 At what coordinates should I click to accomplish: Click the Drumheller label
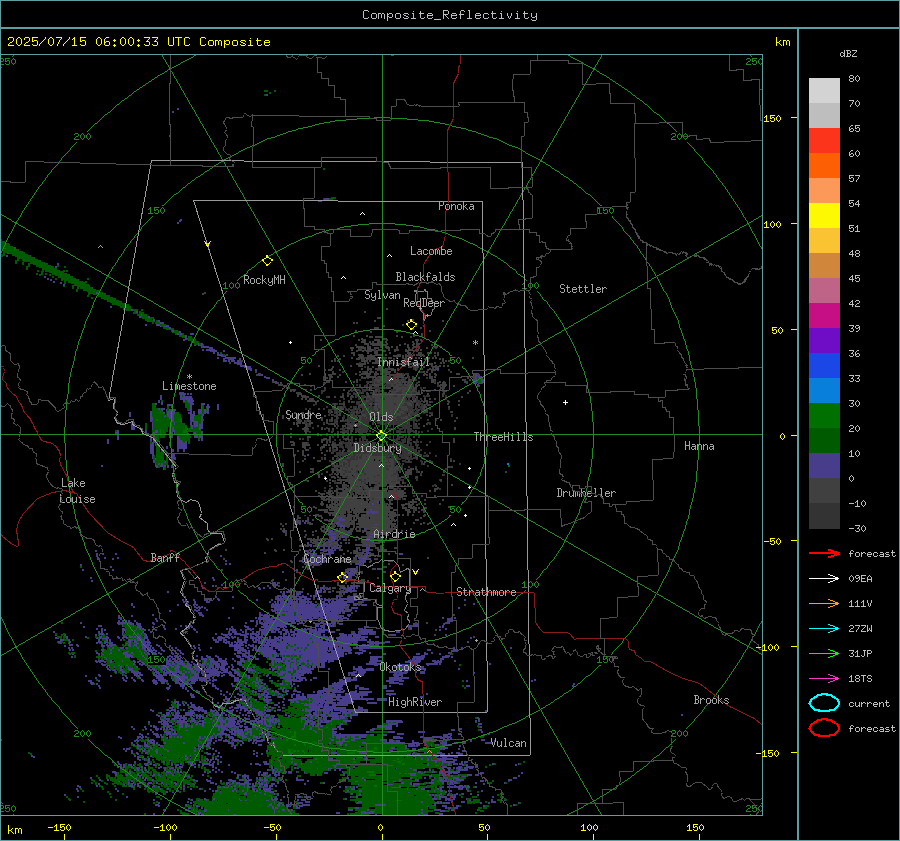(586, 493)
